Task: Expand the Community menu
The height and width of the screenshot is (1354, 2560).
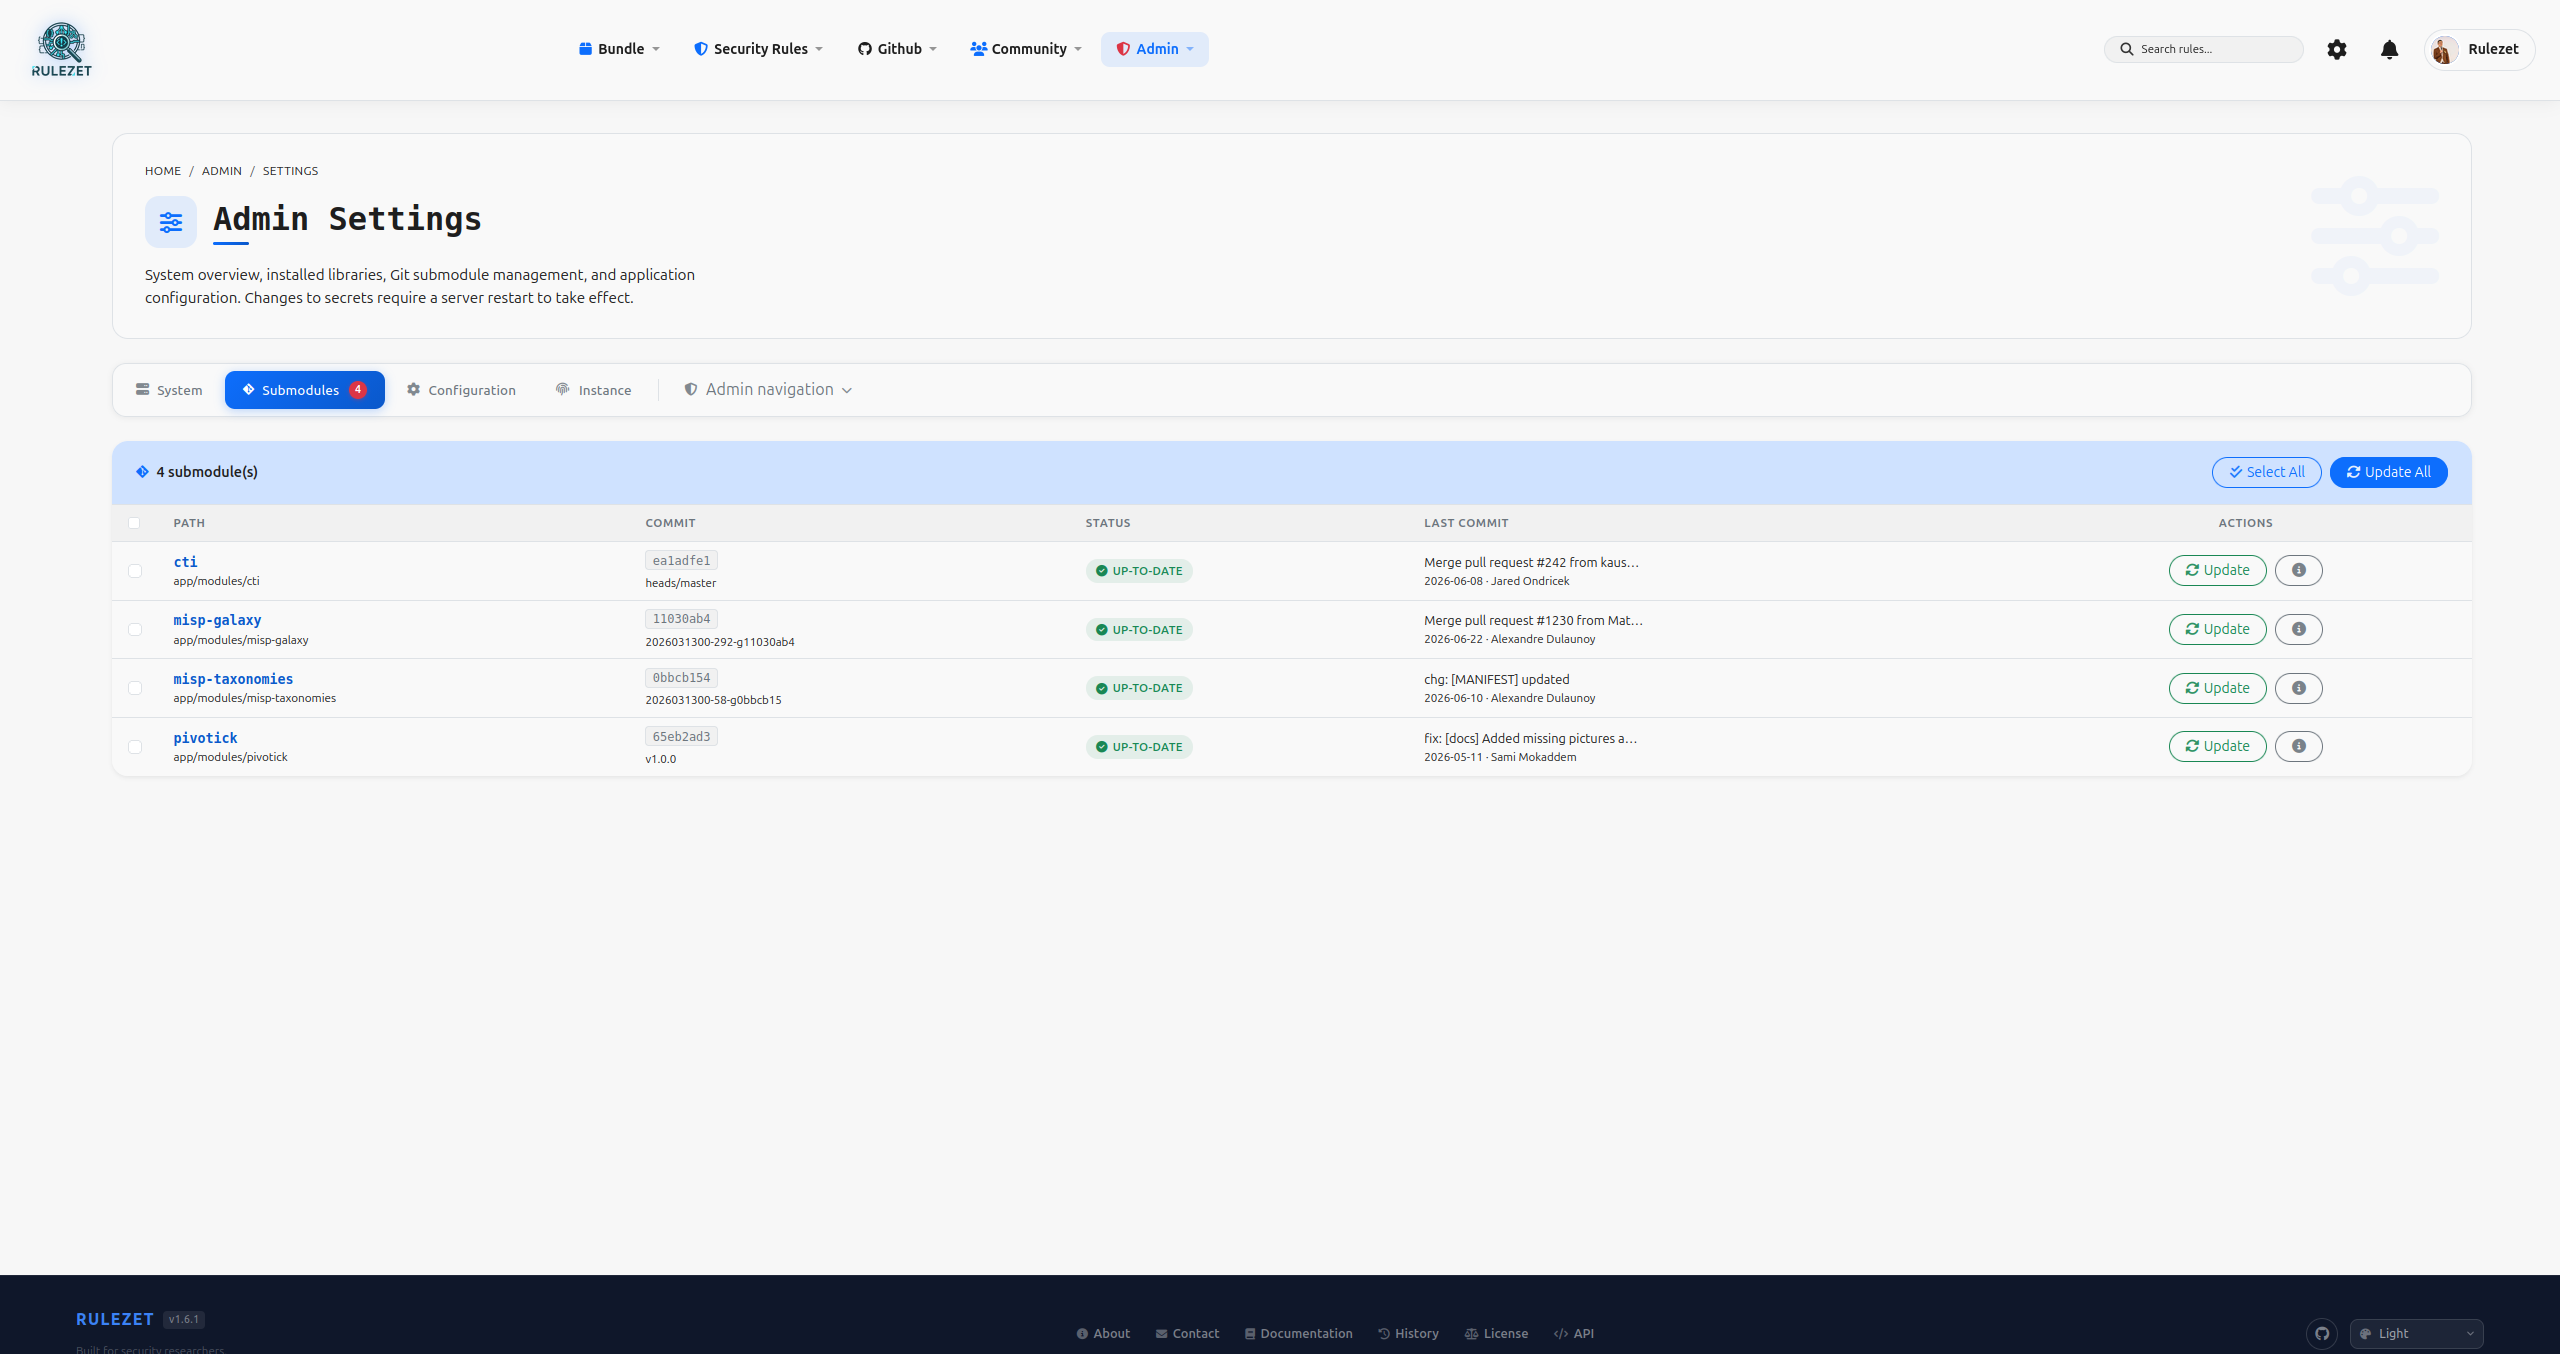Action: 1026,49
